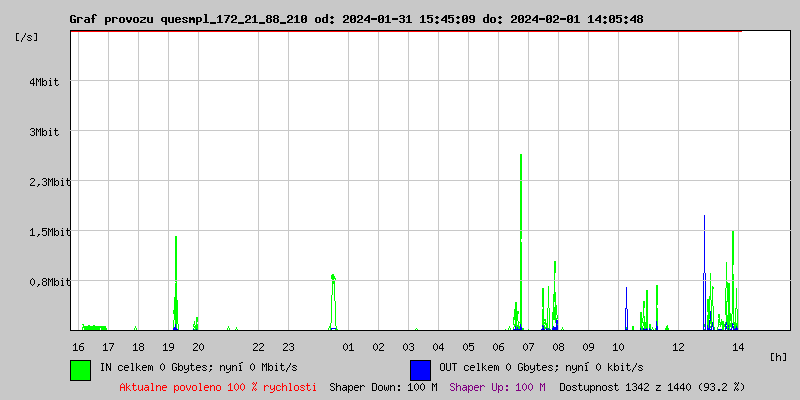The width and height of the screenshot is (800, 400).
Task: Click the green IN legend swatch
Action: pyautogui.click(x=80, y=369)
